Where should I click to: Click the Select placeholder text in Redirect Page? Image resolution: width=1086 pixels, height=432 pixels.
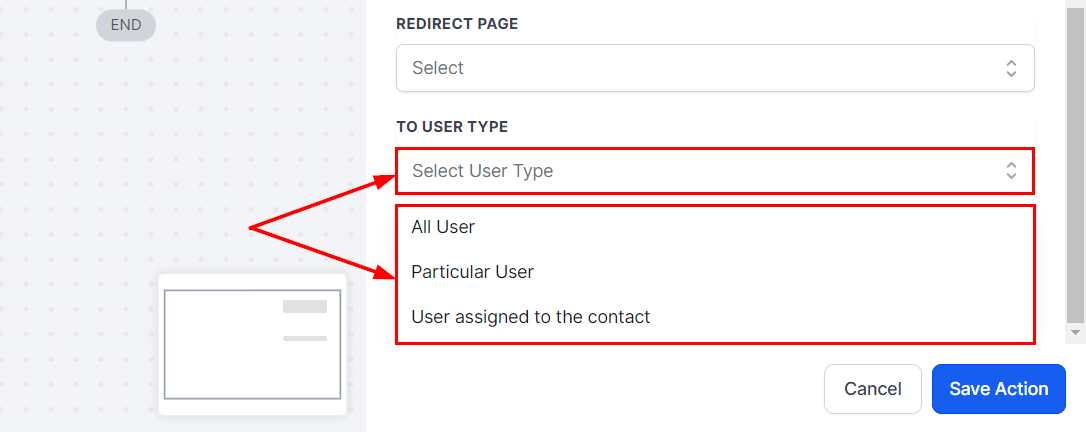coord(438,68)
